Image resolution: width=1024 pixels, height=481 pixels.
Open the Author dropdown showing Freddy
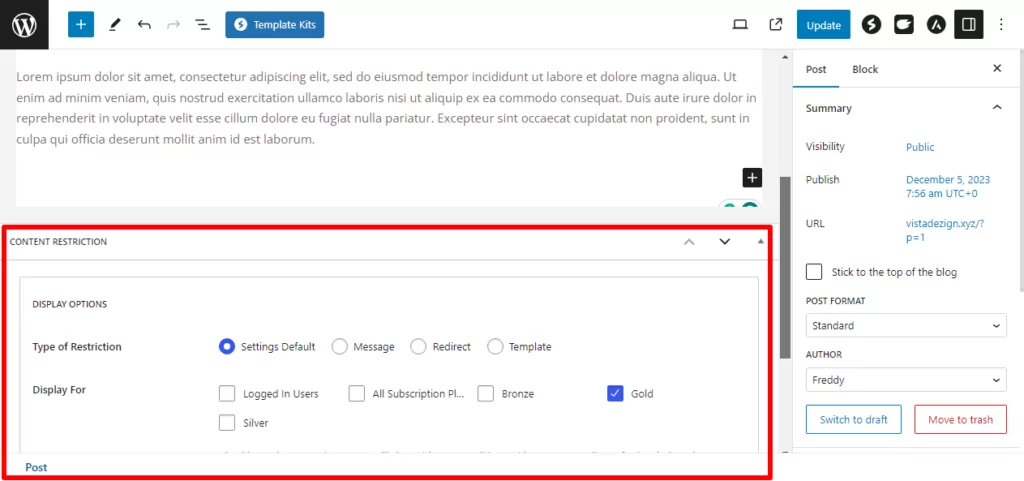(x=906, y=380)
